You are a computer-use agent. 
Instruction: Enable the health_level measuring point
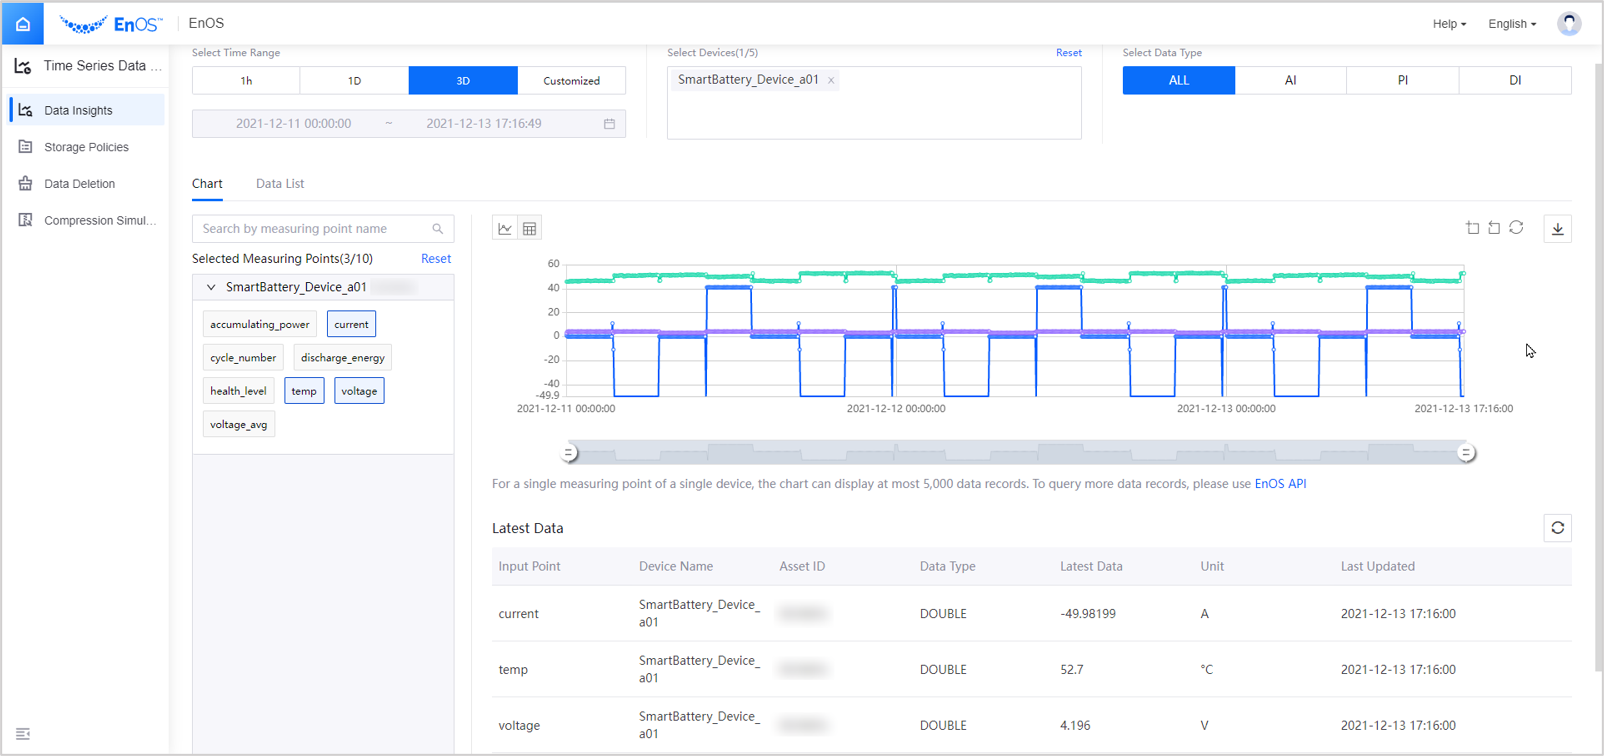(x=238, y=391)
